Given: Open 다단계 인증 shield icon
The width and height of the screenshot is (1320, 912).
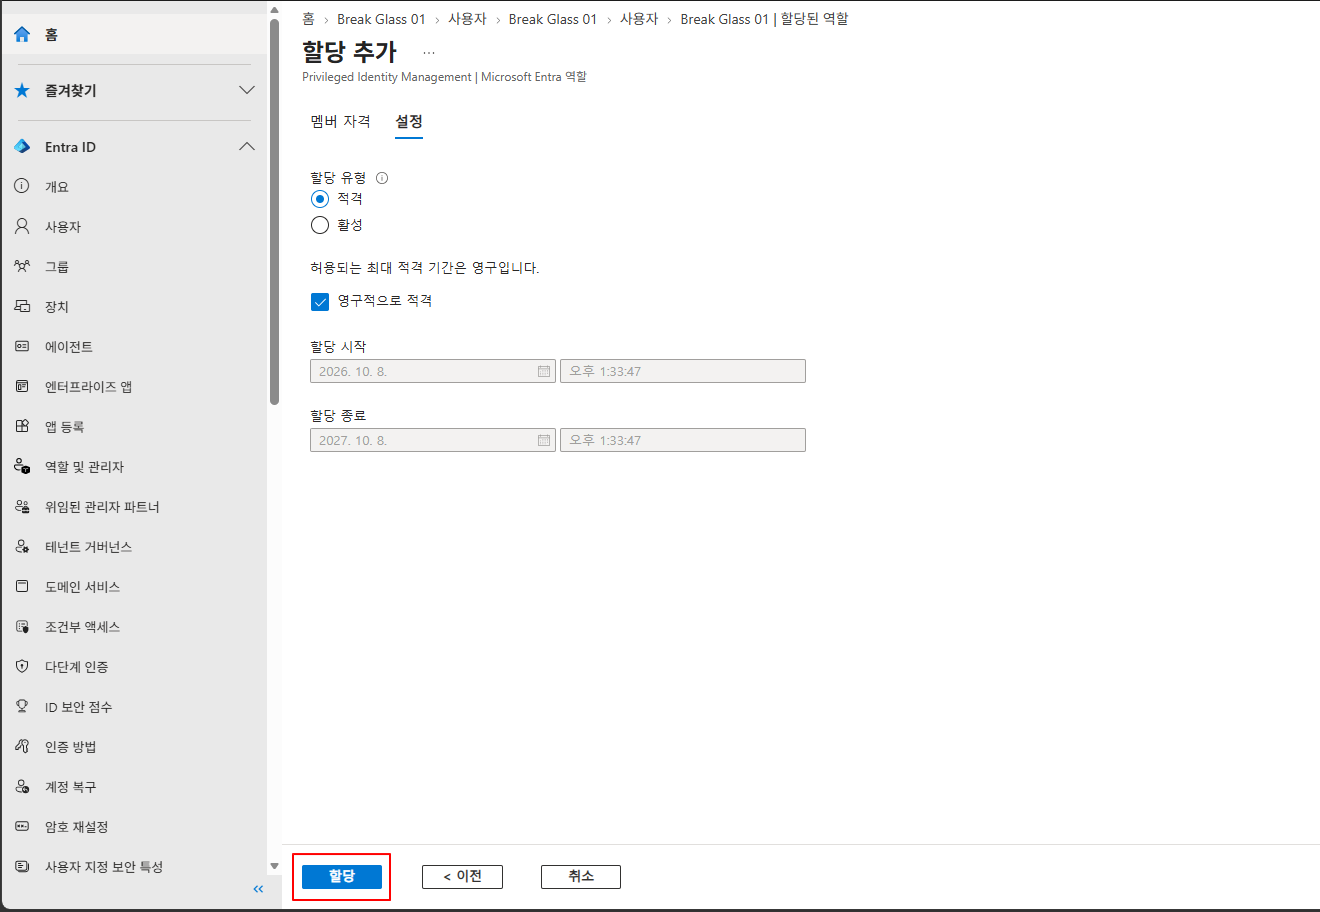Looking at the screenshot, I should click(x=22, y=666).
